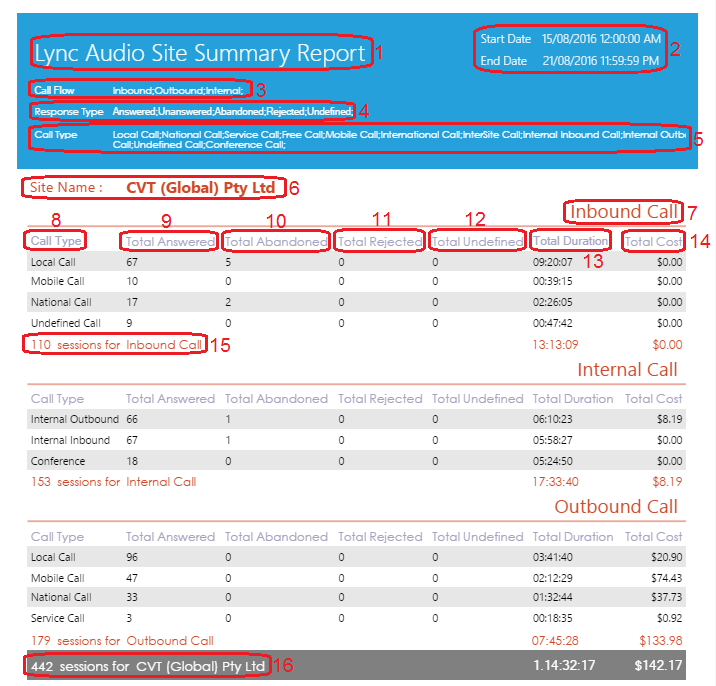Image resolution: width=716 pixels, height=686 pixels.
Task: Click Total Cost header in Outbound table
Action: 653,537
